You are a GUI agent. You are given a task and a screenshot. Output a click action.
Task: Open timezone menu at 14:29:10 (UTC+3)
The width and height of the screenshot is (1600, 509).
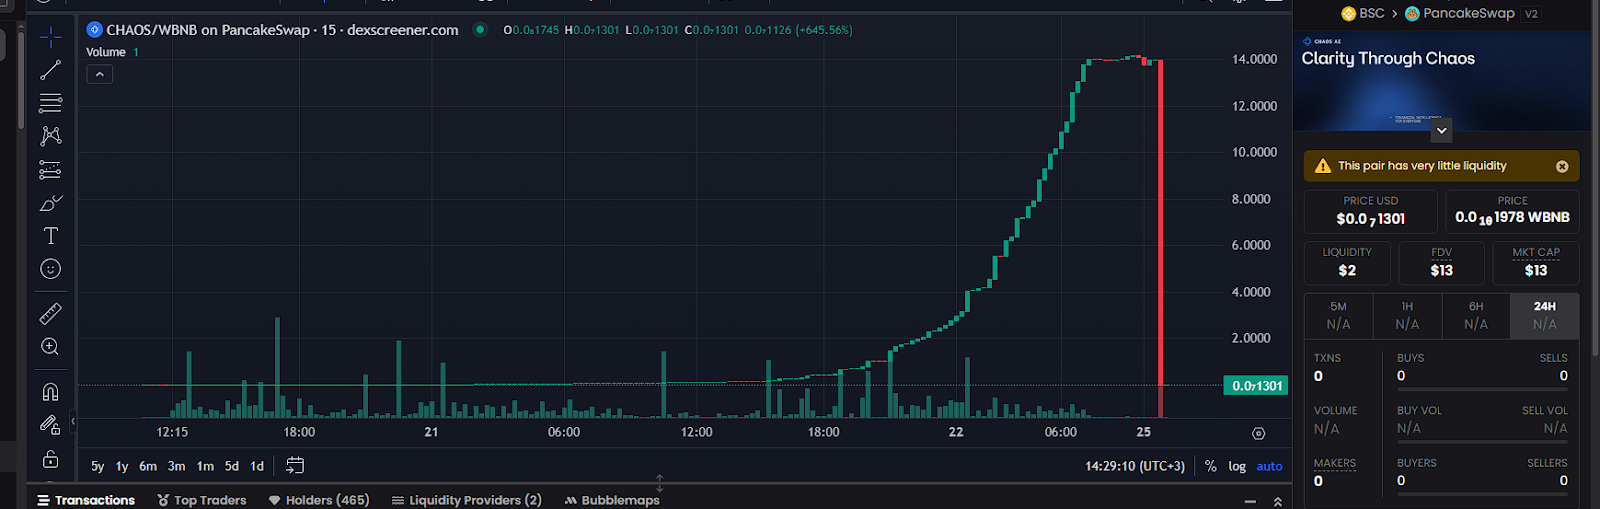pyautogui.click(x=1135, y=466)
